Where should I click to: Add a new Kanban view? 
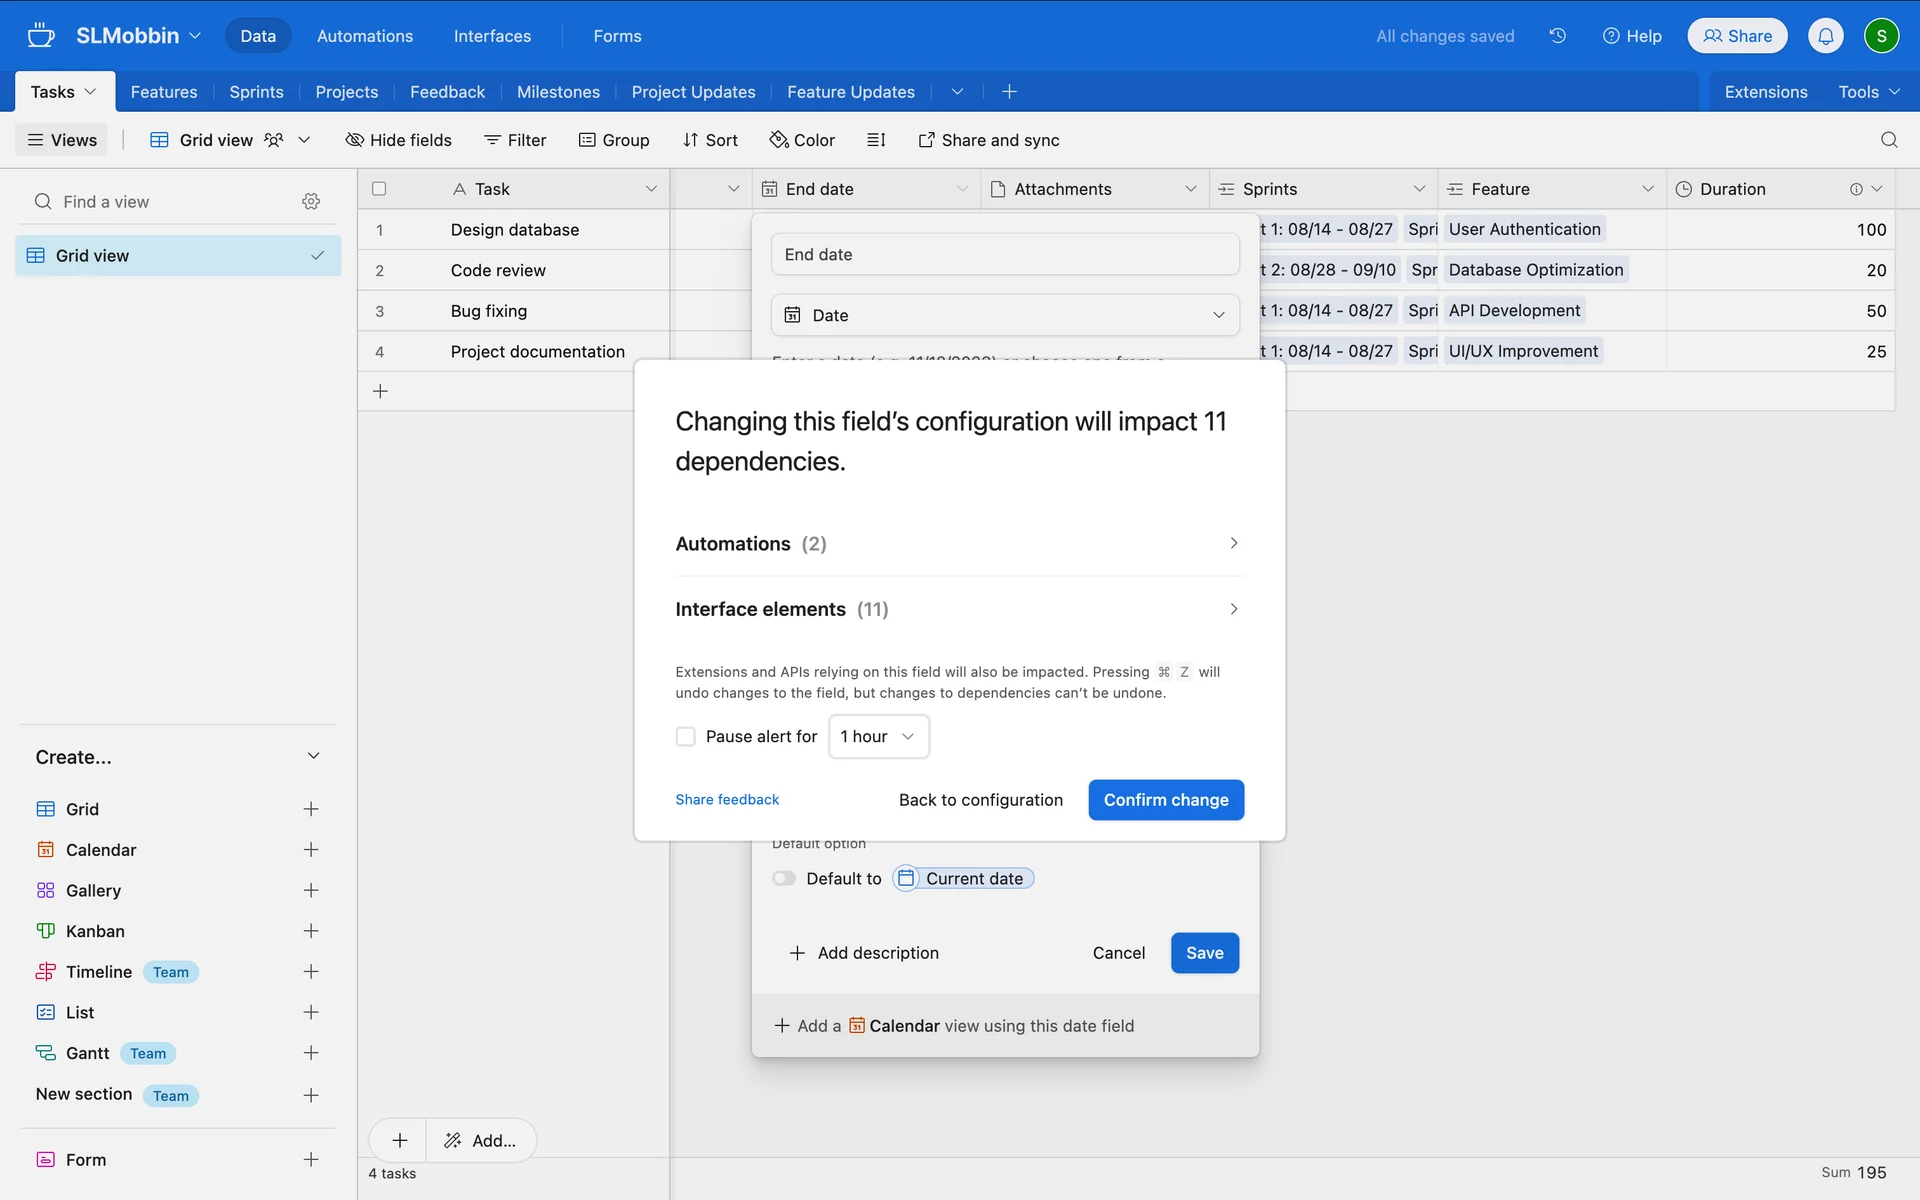311,931
